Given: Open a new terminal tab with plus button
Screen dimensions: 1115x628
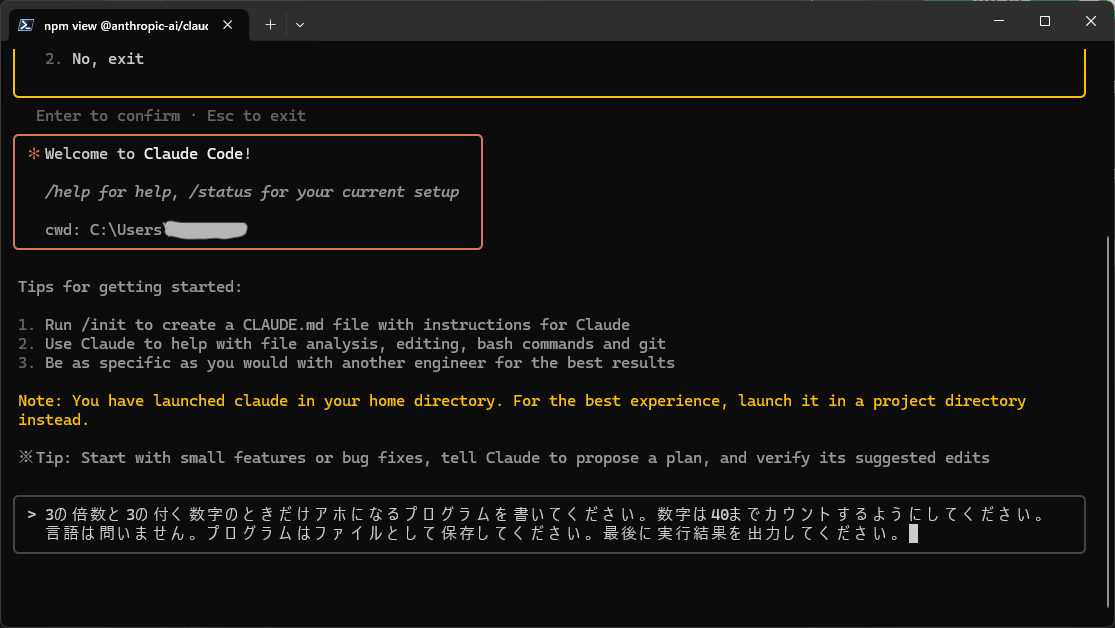Looking at the screenshot, I should coord(270,25).
